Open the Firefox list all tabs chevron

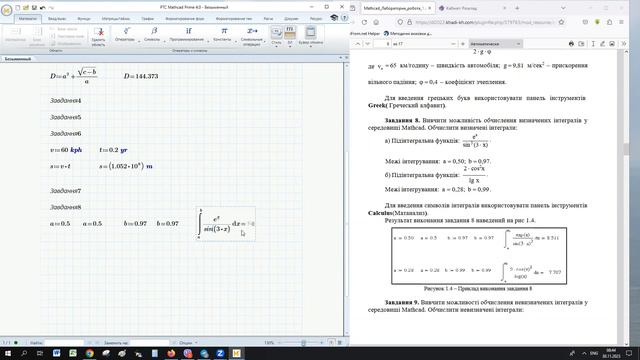(x=563, y=8)
